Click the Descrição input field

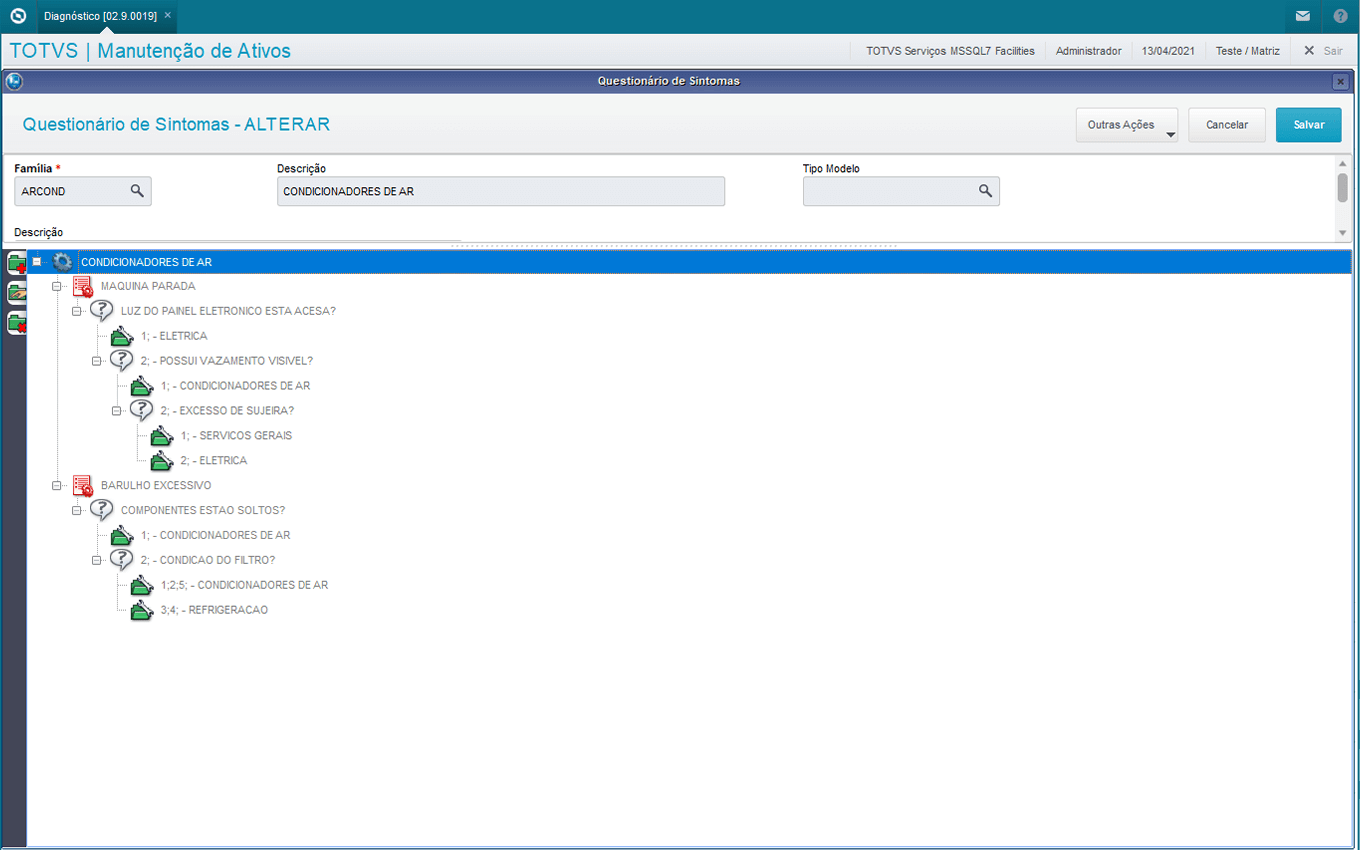coord(500,191)
